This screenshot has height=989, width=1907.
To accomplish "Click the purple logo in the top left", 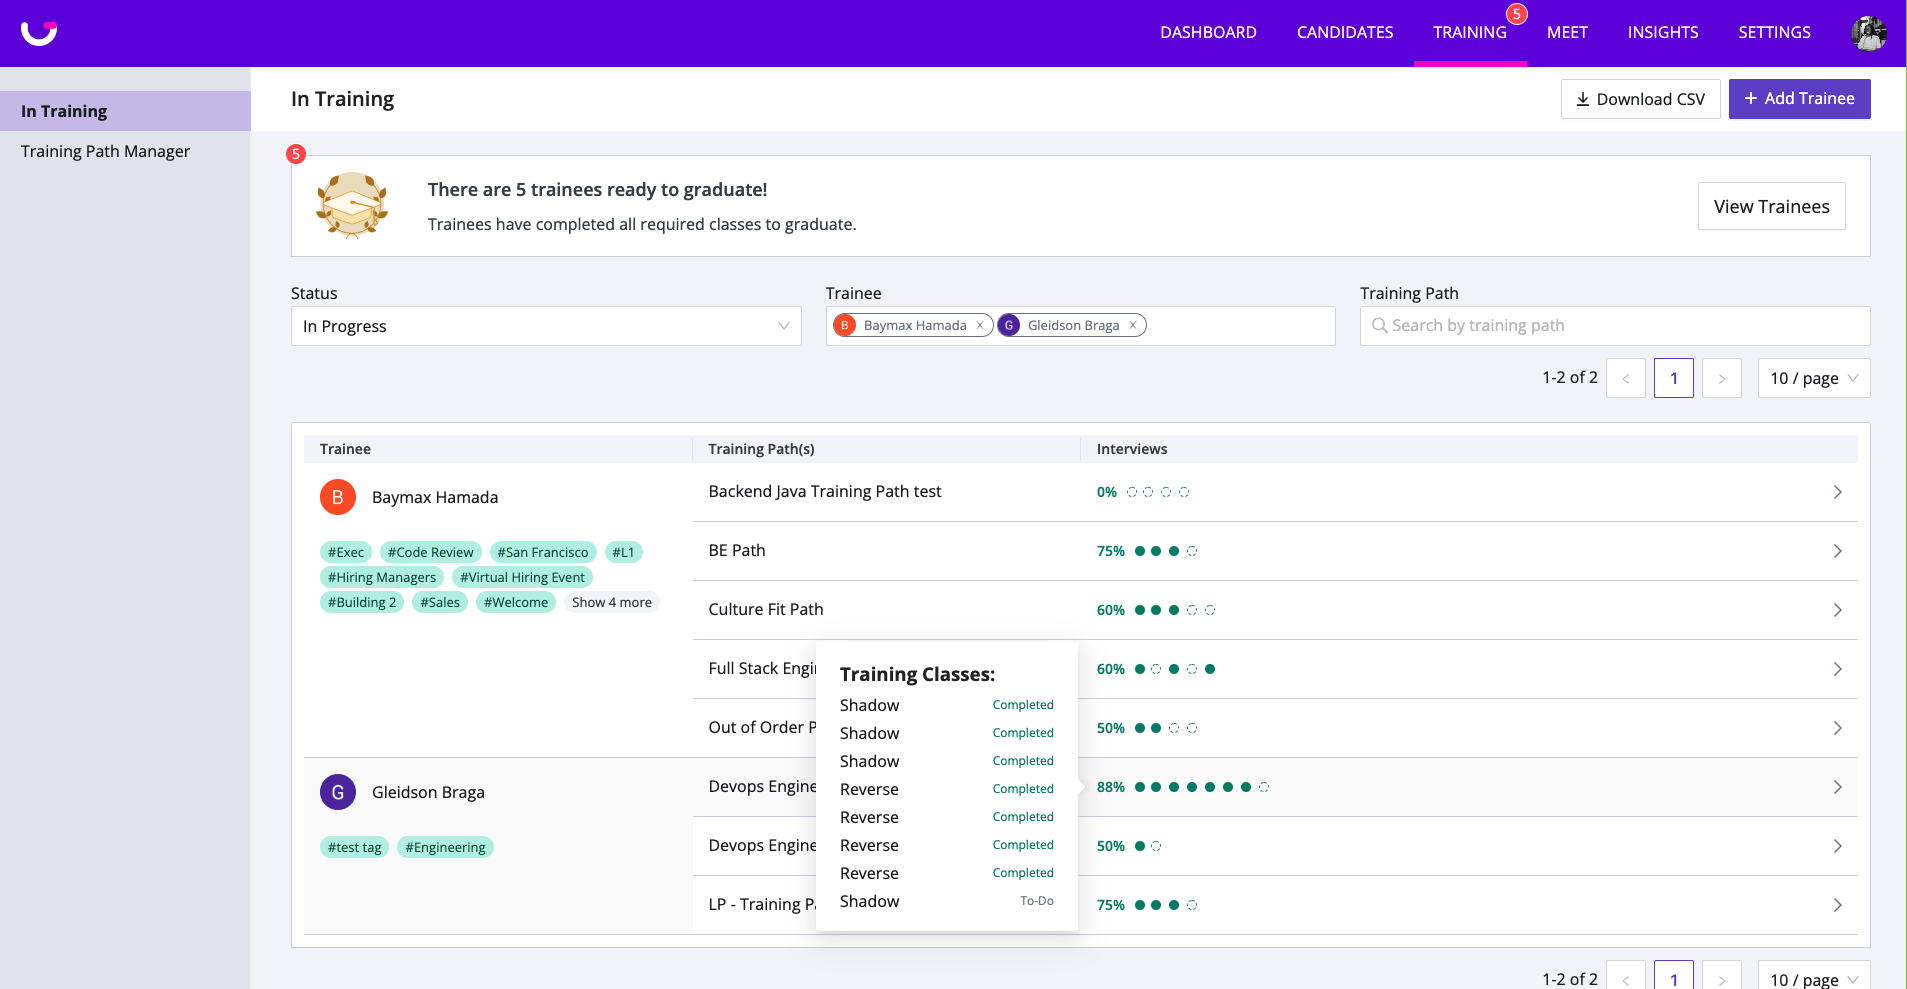I will coord(37,32).
